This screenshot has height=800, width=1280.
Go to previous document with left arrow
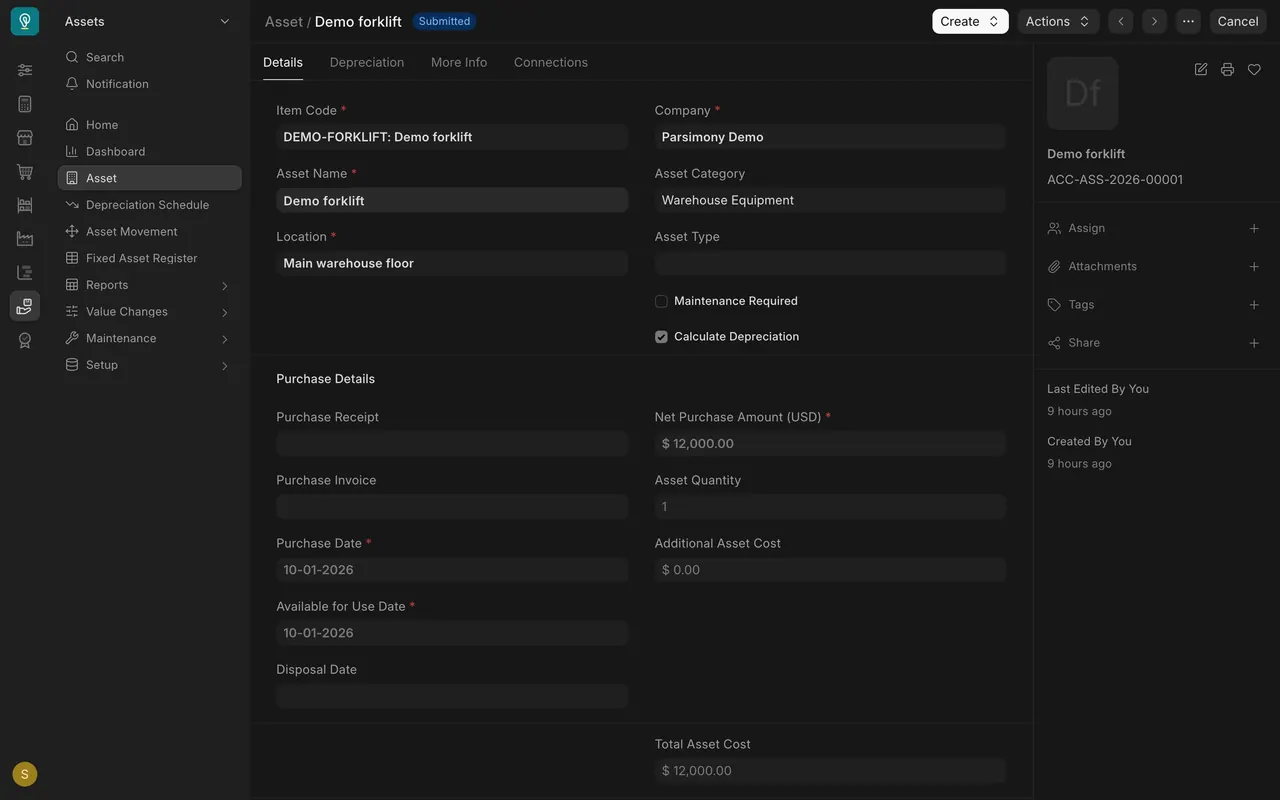tap(1121, 21)
